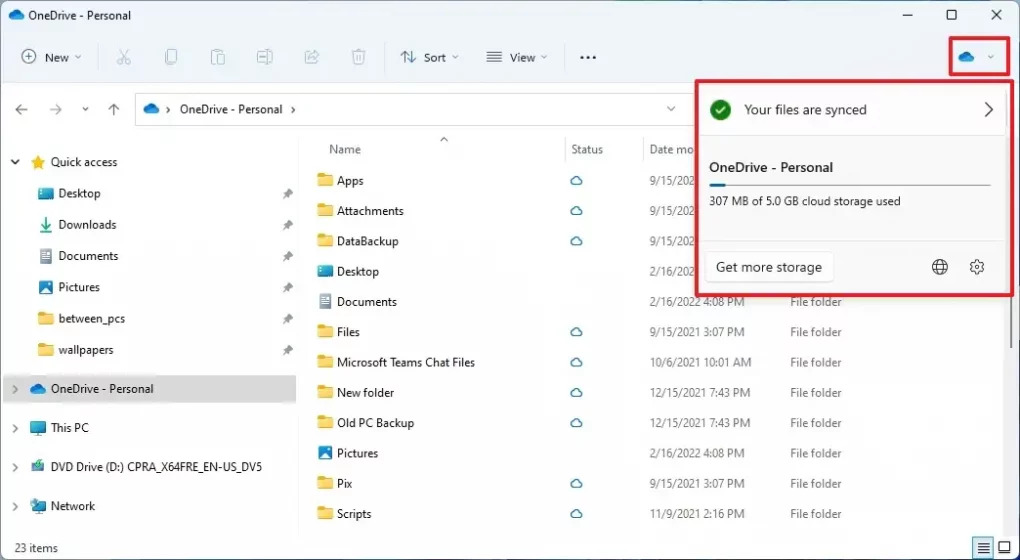Select between_pcs folder in sidebar
1020x560 pixels.
tap(92, 318)
